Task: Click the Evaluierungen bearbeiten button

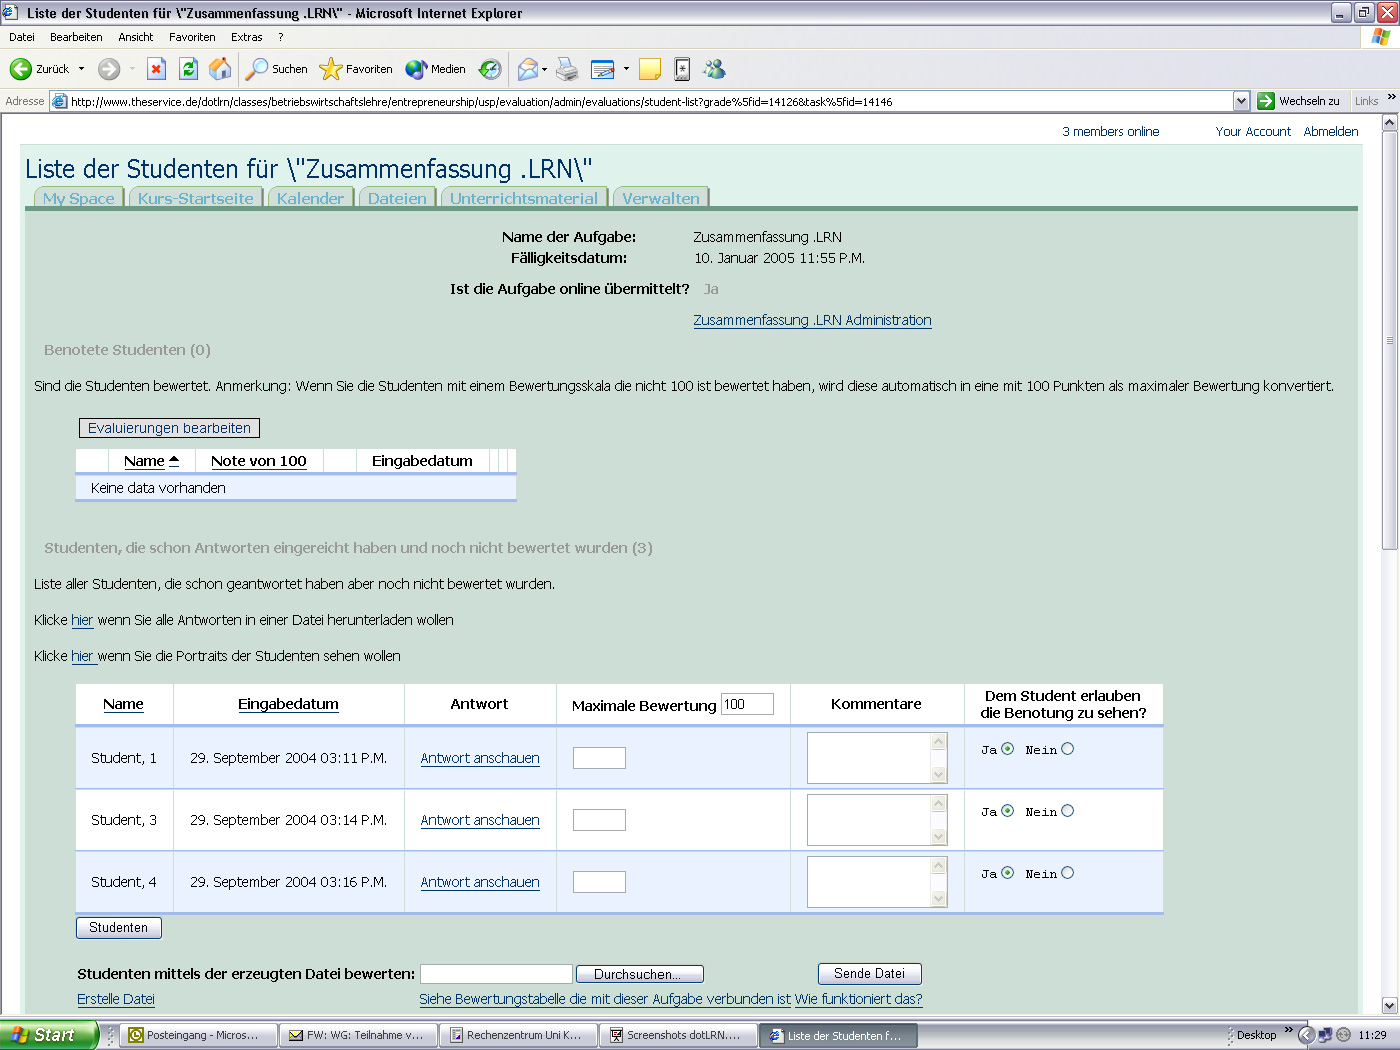Action: pyautogui.click(x=168, y=427)
